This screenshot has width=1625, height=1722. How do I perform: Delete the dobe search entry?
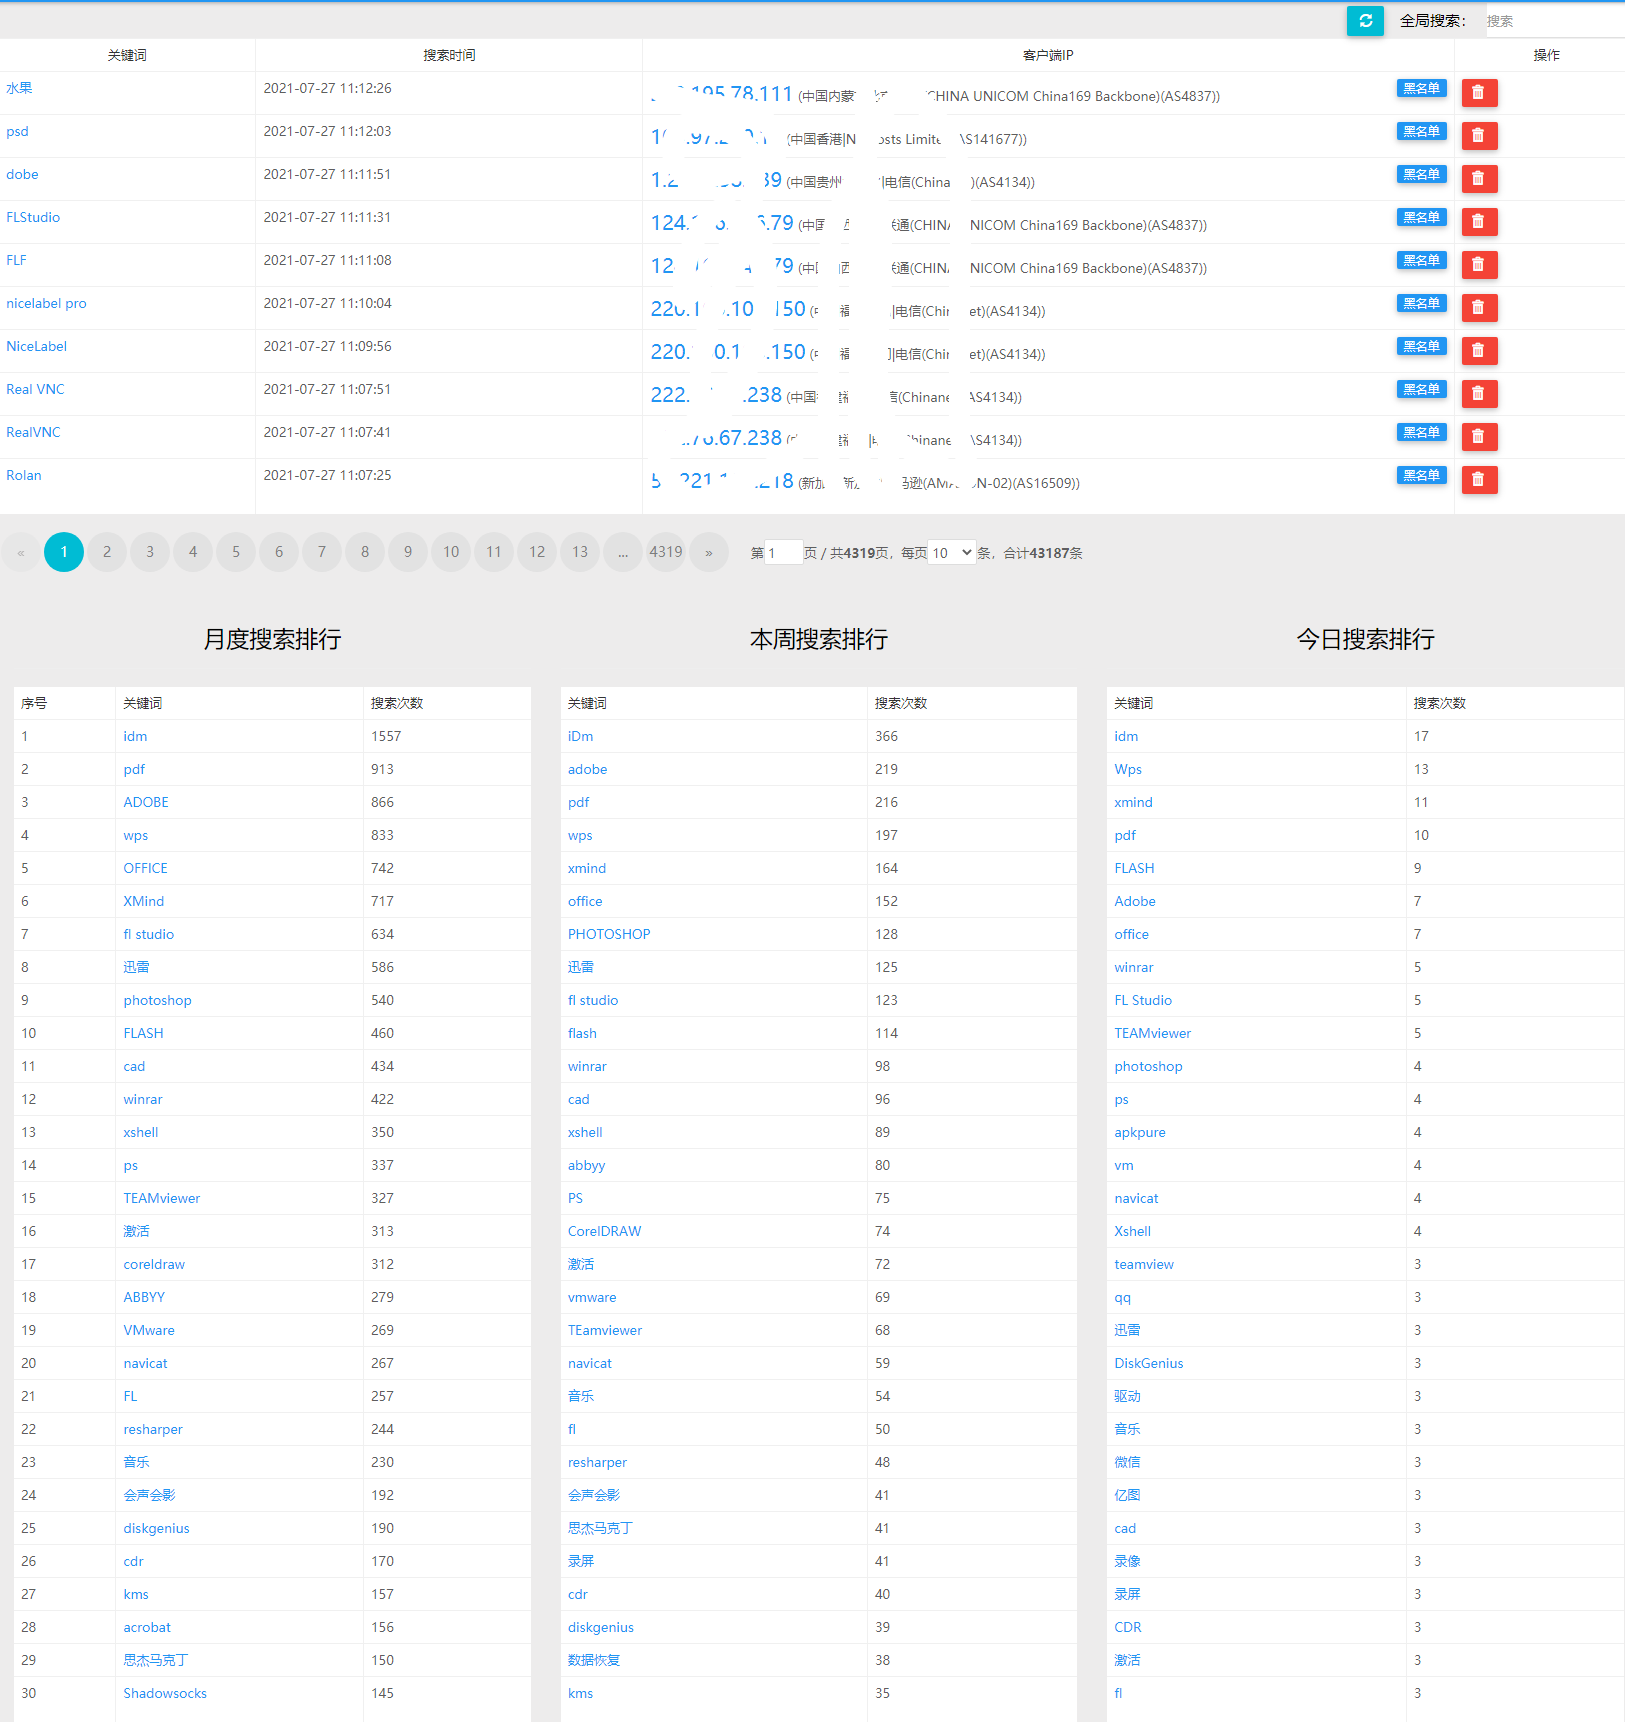click(1478, 179)
